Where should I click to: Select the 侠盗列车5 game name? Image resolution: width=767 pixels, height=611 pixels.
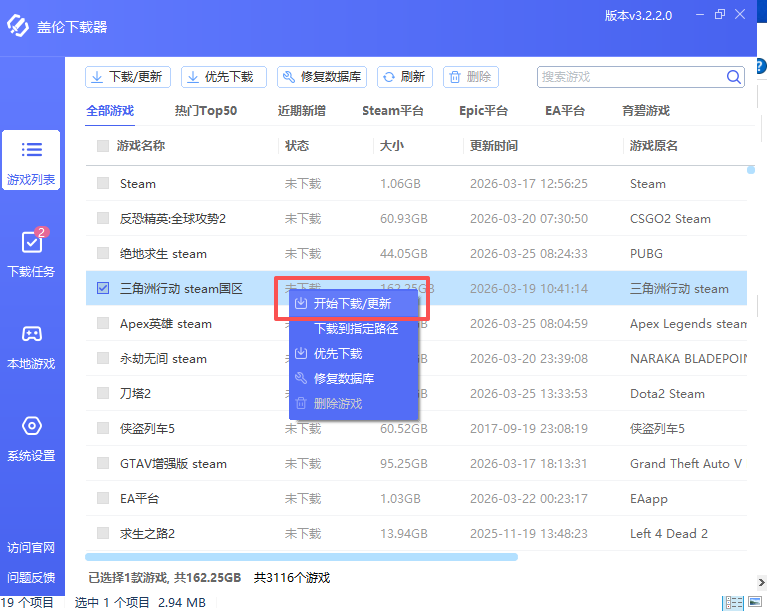147,429
